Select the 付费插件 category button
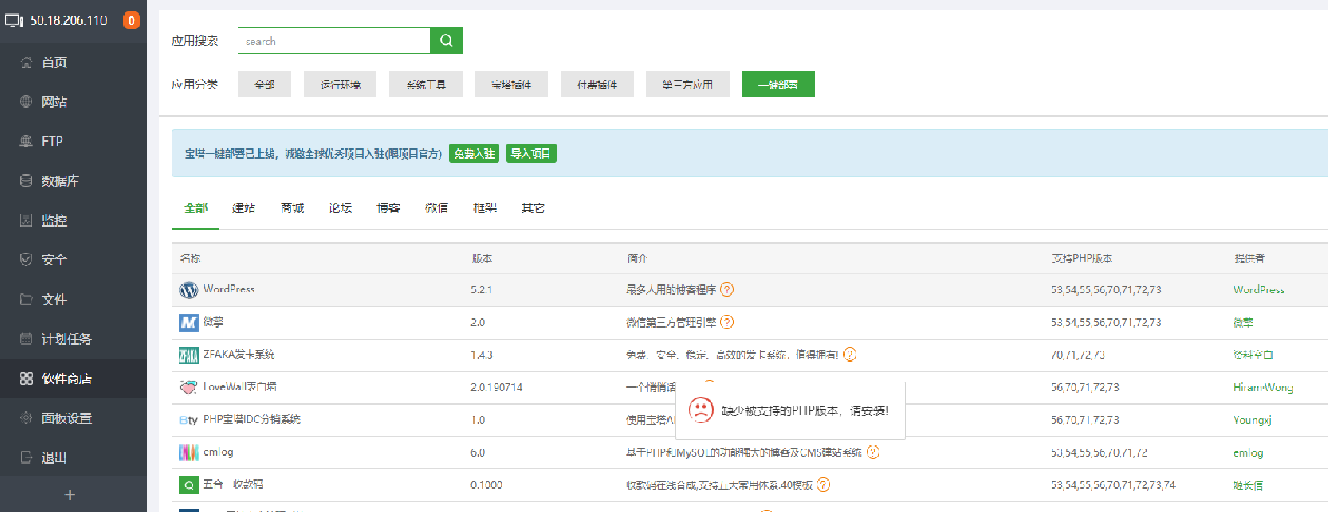 pyautogui.click(x=597, y=85)
